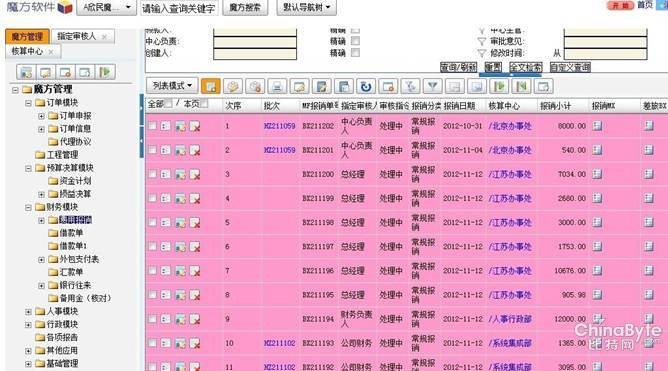Viewport: 668px width, 371px height.
Task: Click the 请输入查询关键字 search field
Action: (x=179, y=8)
